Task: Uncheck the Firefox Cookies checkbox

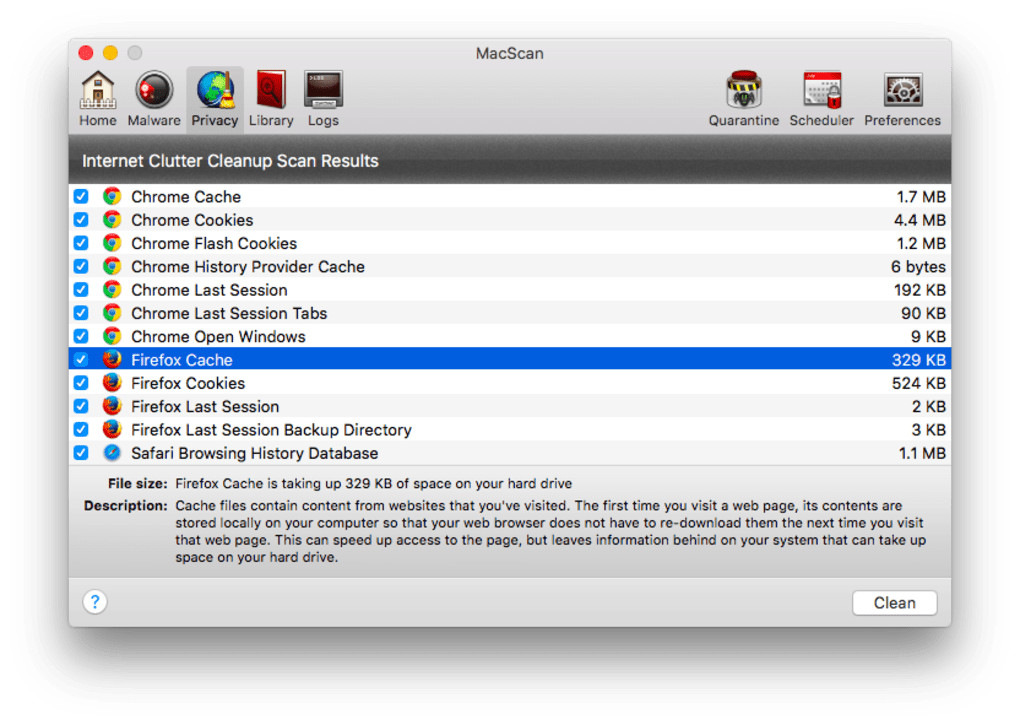Action: click(81, 383)
